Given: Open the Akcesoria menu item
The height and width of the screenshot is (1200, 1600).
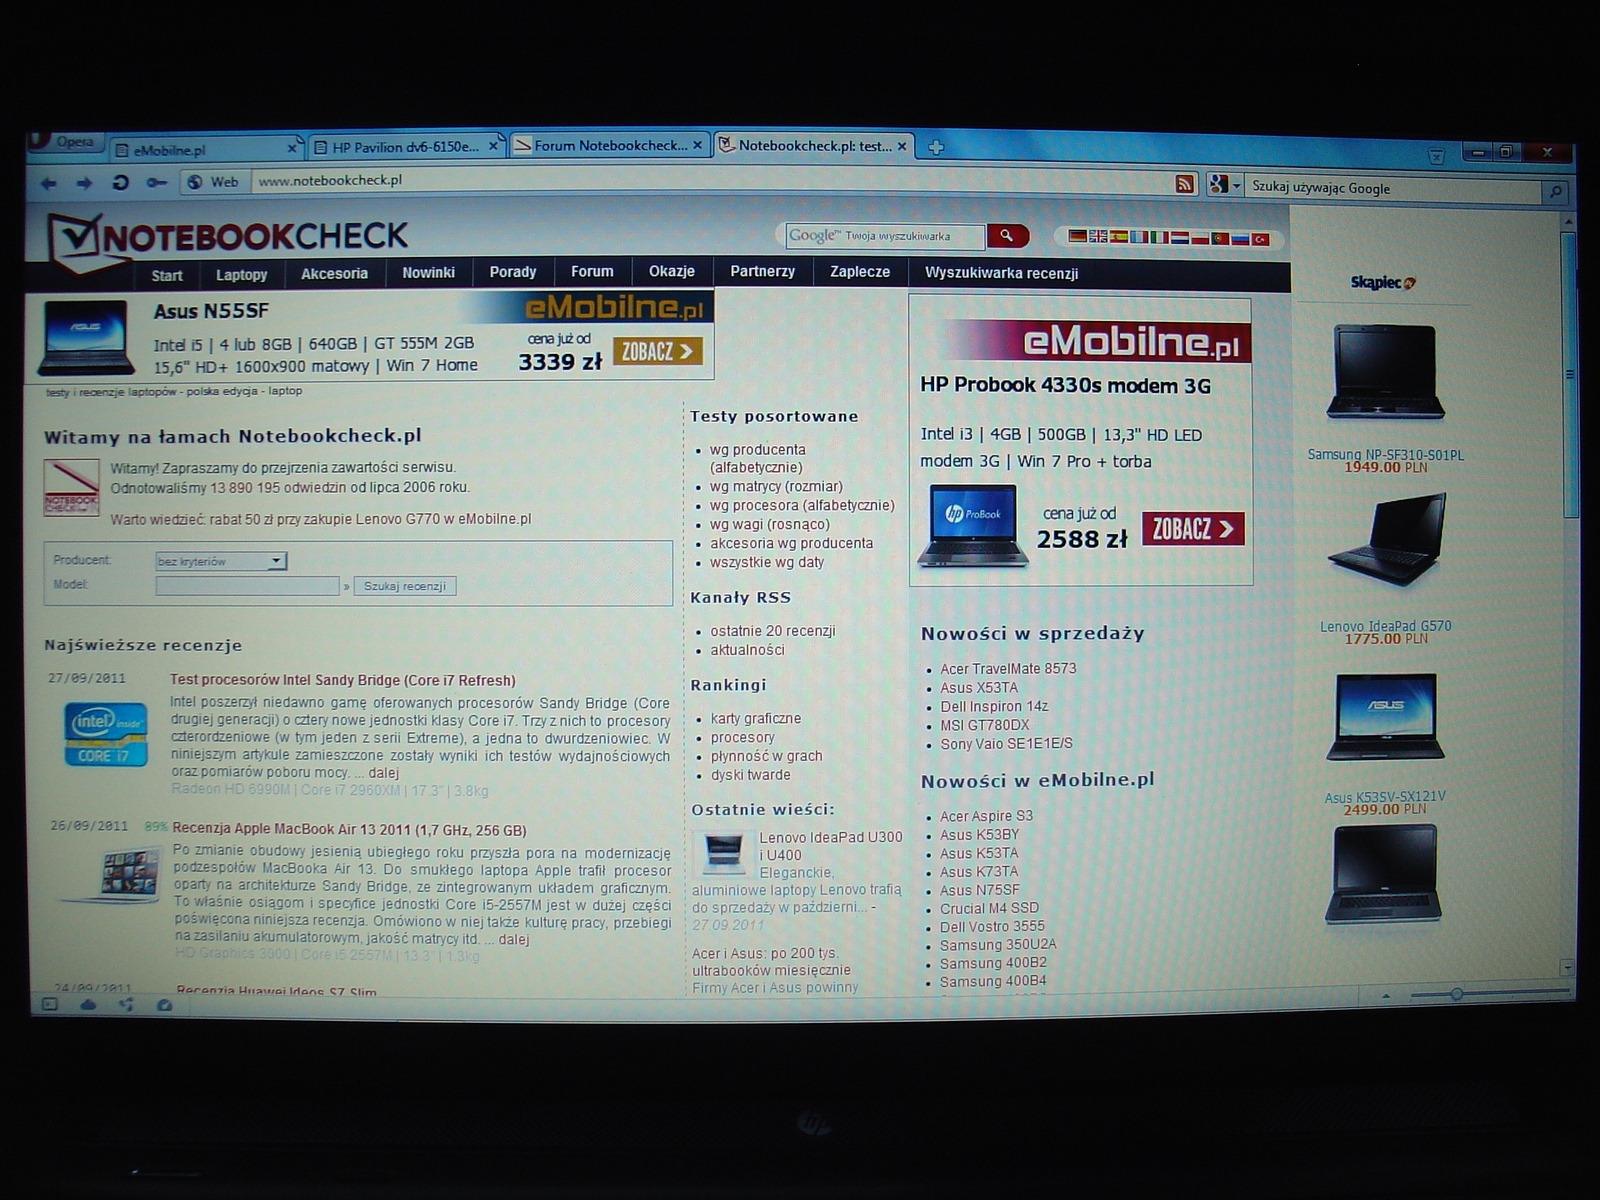Looking at the screenshot, I should (334, 274).
